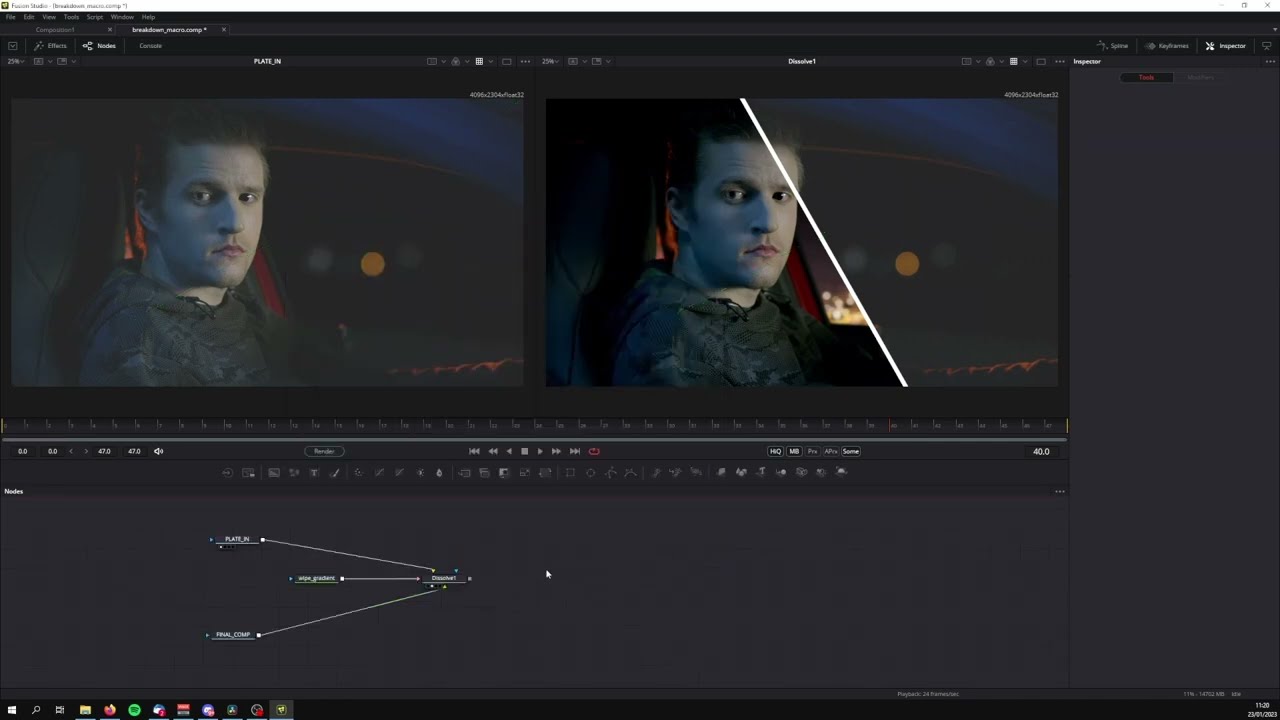The height and width of the screenshot is (720, 1280).
Task: Select the wipe_gradient node
Action: 316,578
